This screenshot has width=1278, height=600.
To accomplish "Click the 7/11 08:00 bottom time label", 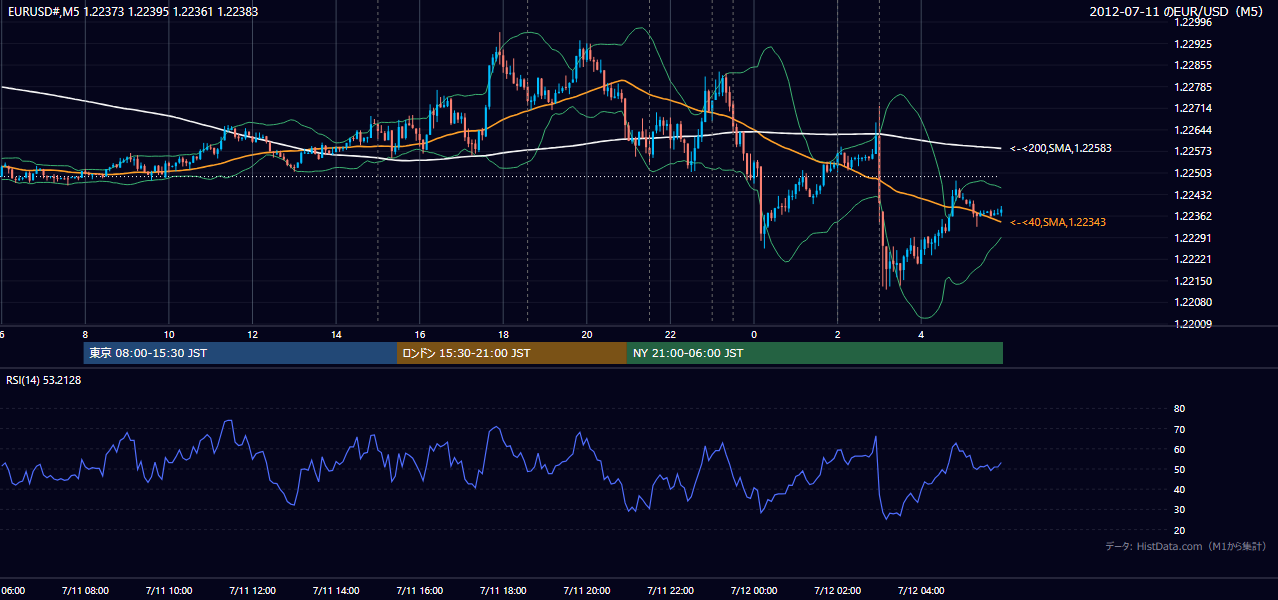I will (85, 590).
